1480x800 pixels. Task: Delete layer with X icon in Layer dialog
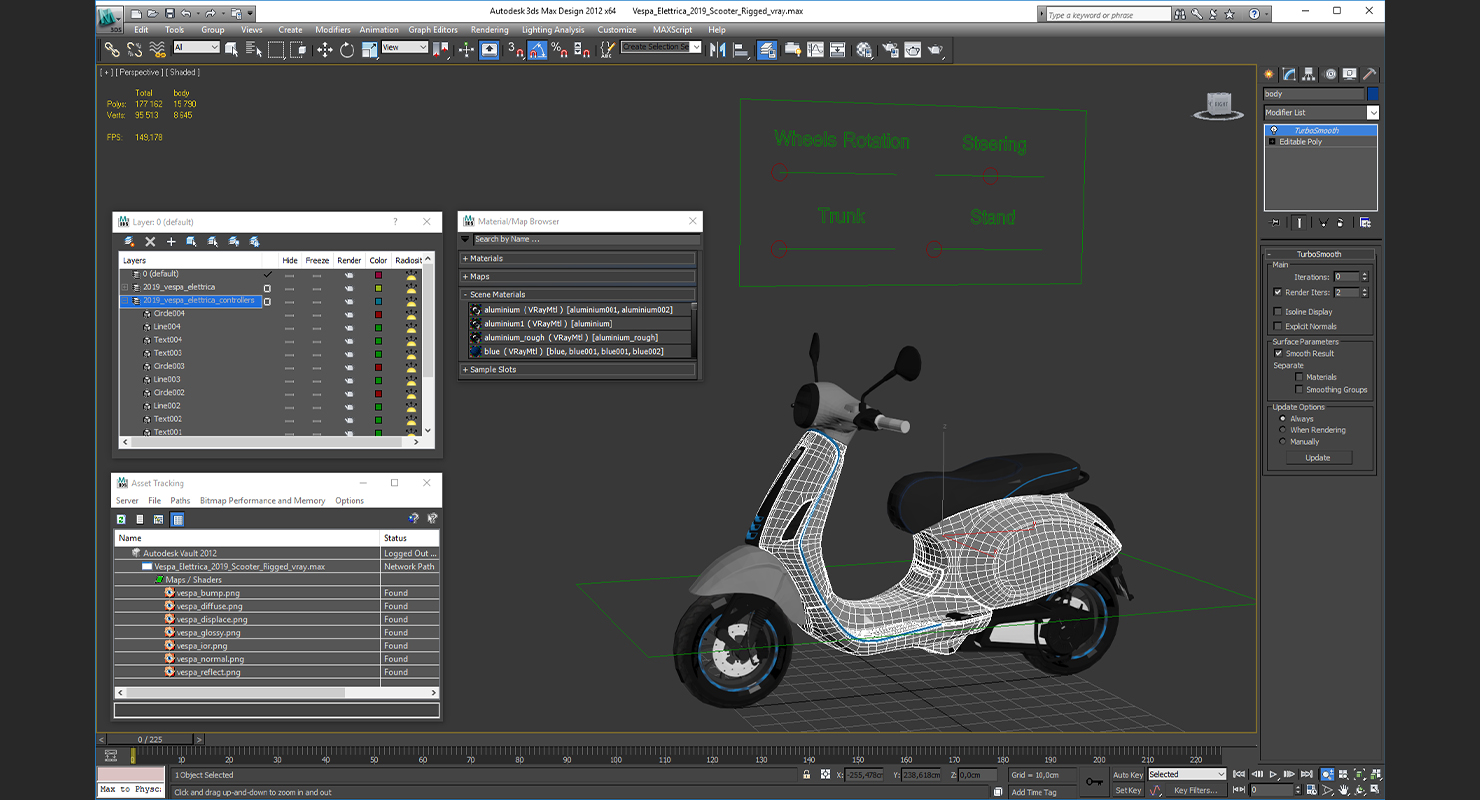coord(150,241)
